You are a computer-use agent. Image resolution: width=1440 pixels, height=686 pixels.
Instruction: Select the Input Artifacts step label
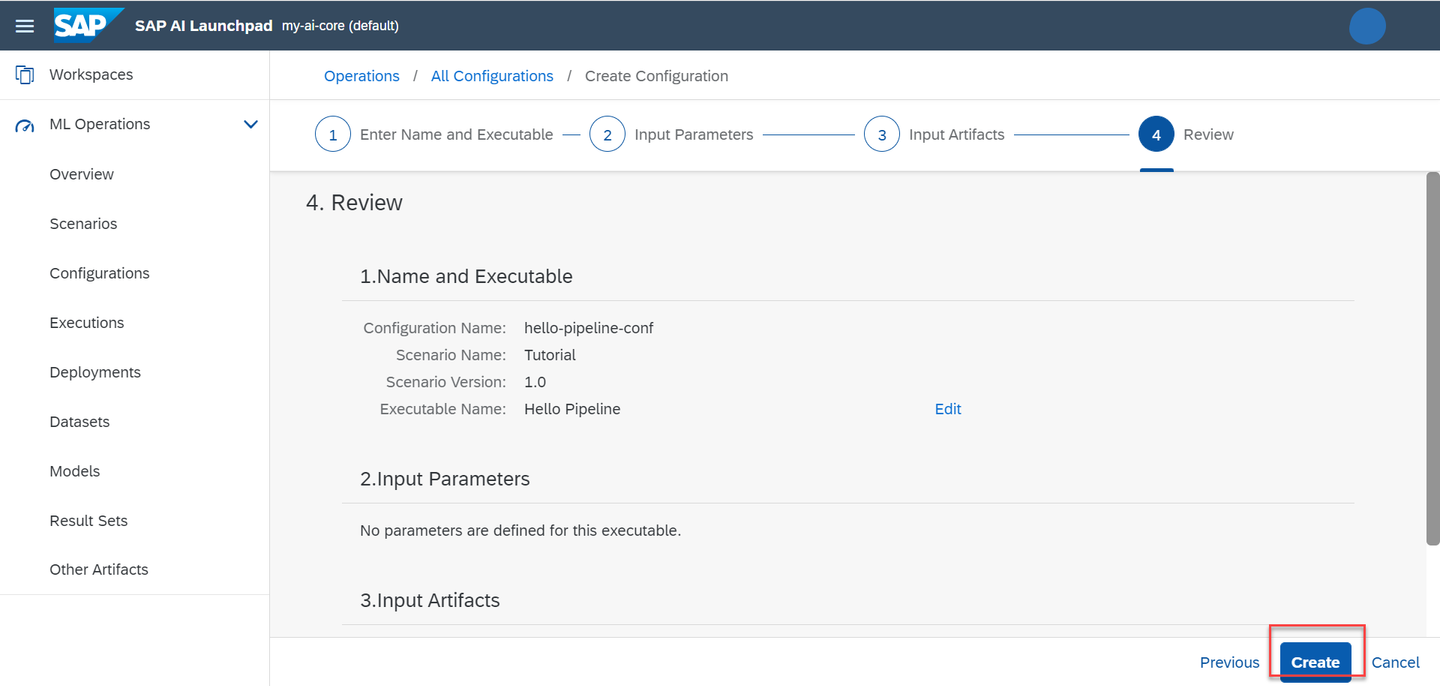point(957,135)
